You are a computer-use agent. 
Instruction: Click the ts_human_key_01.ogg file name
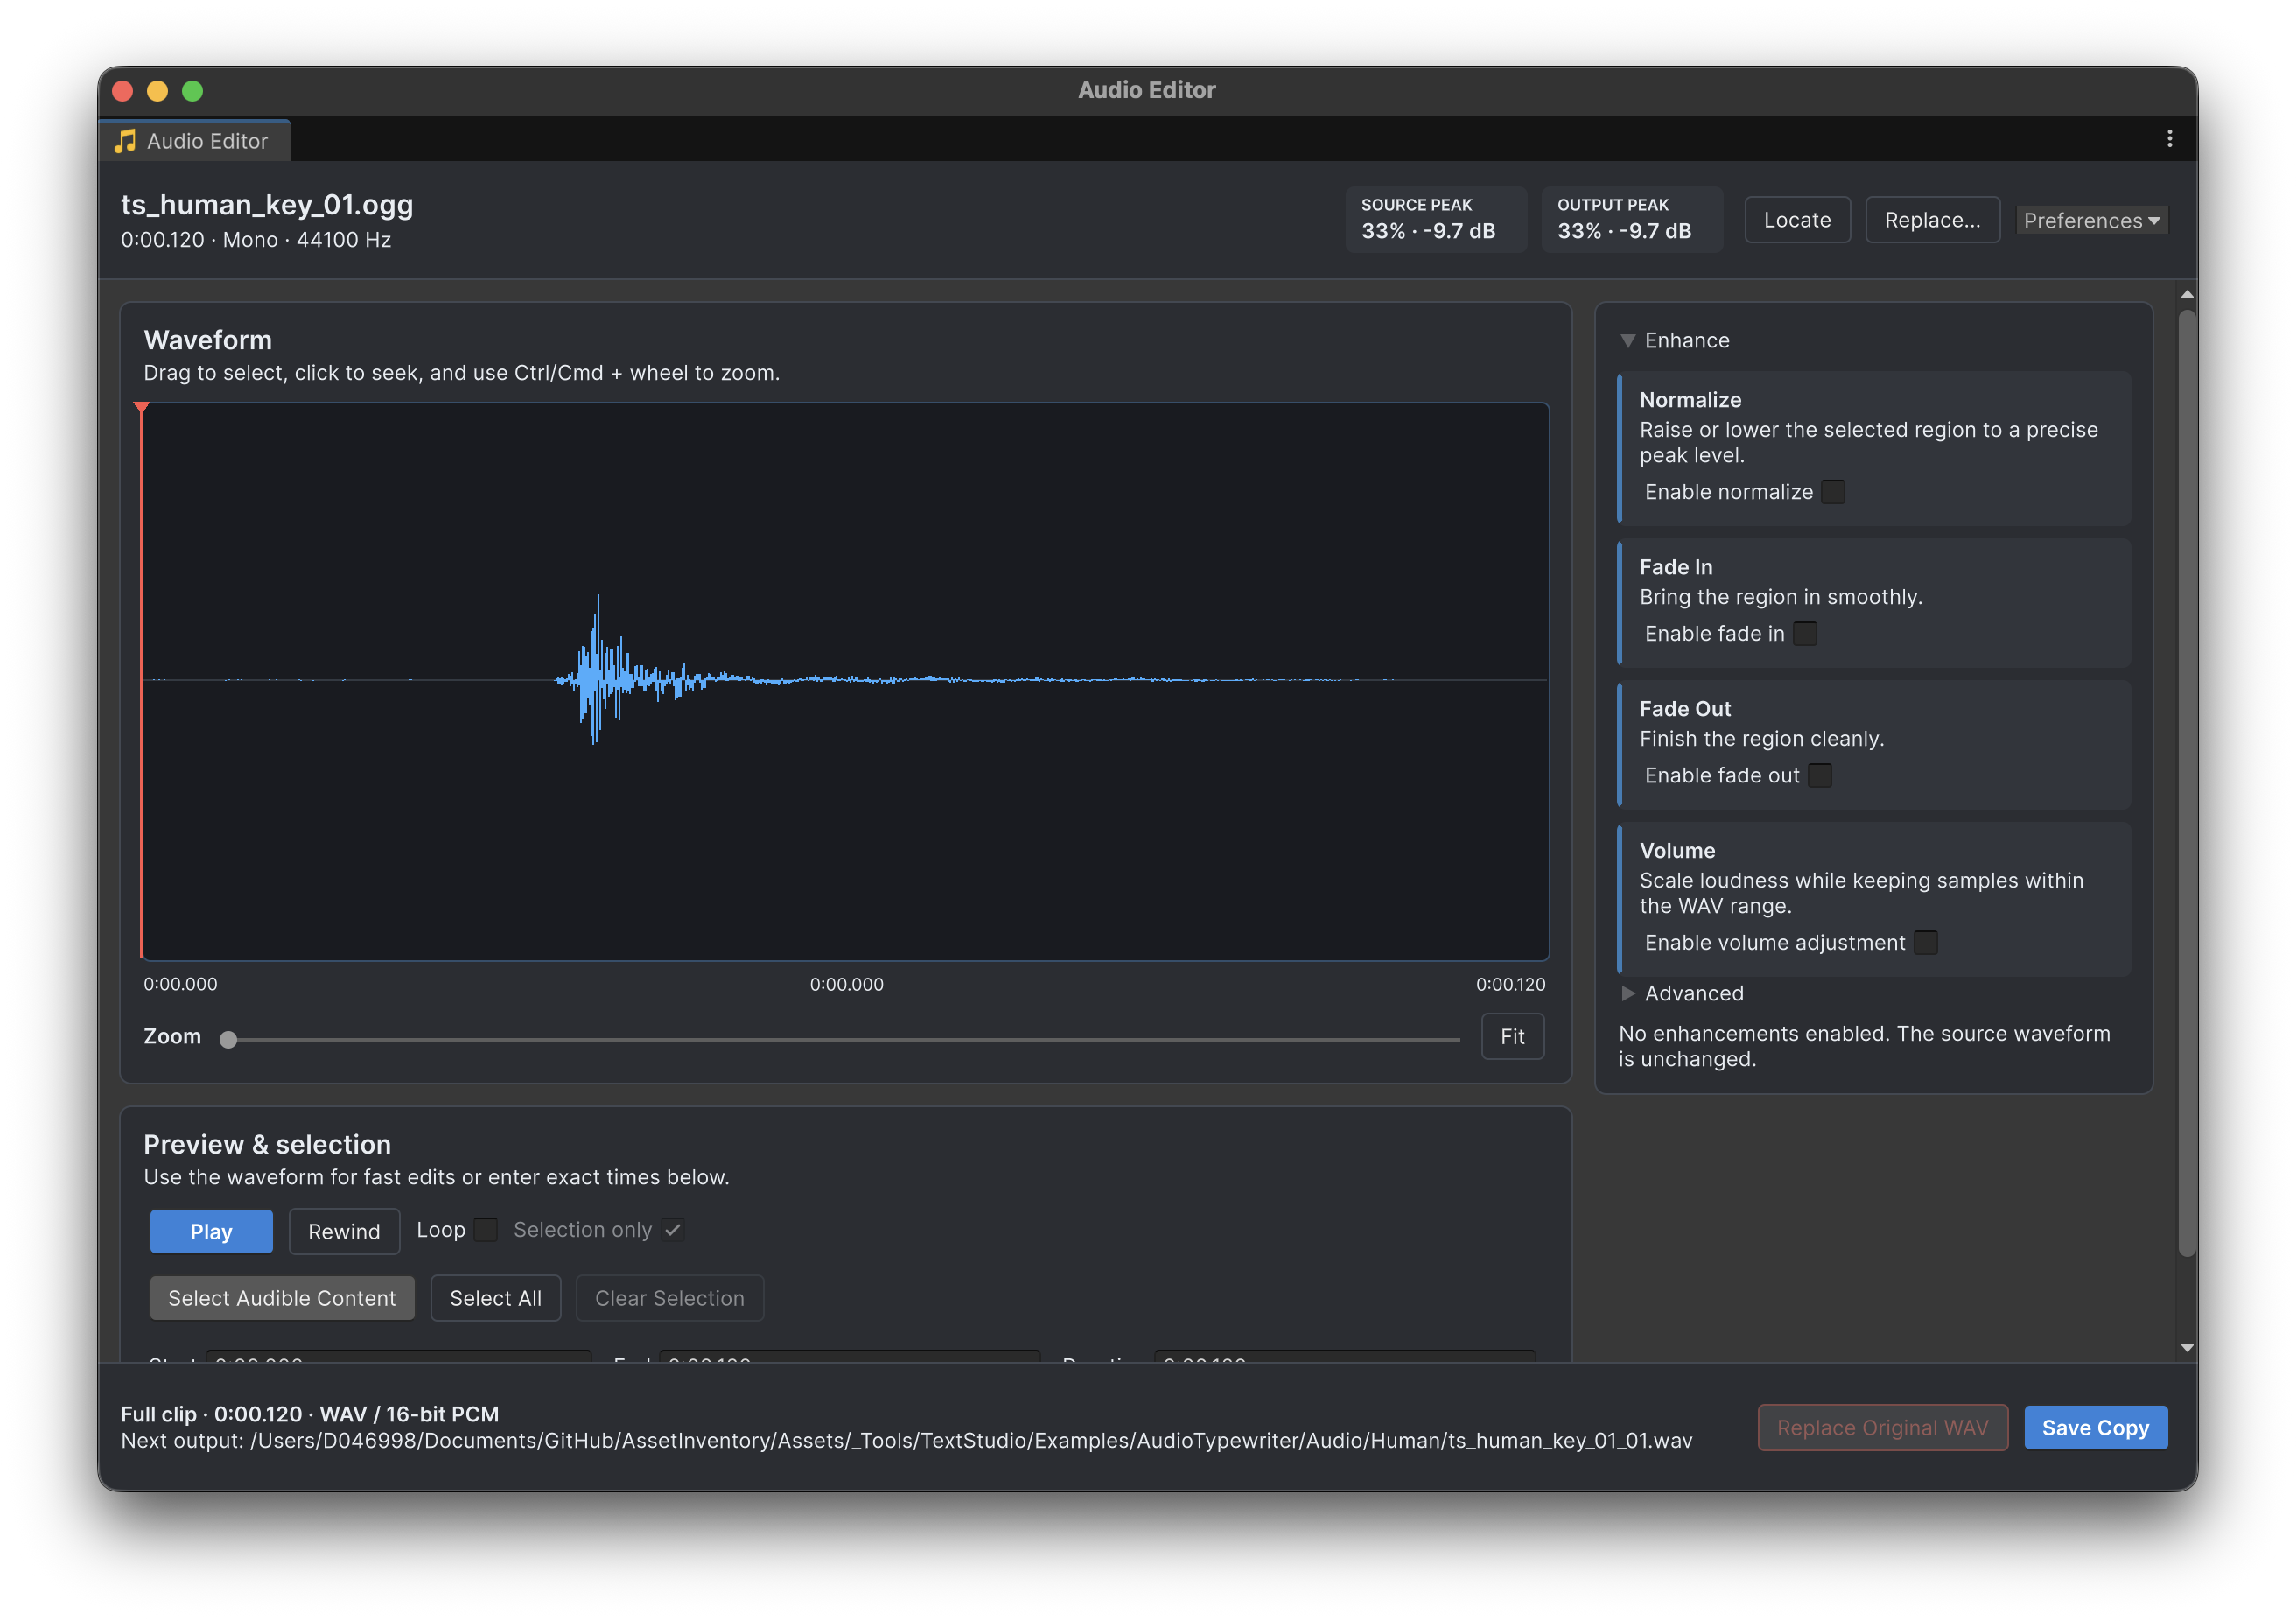click(x=267, y=205)
